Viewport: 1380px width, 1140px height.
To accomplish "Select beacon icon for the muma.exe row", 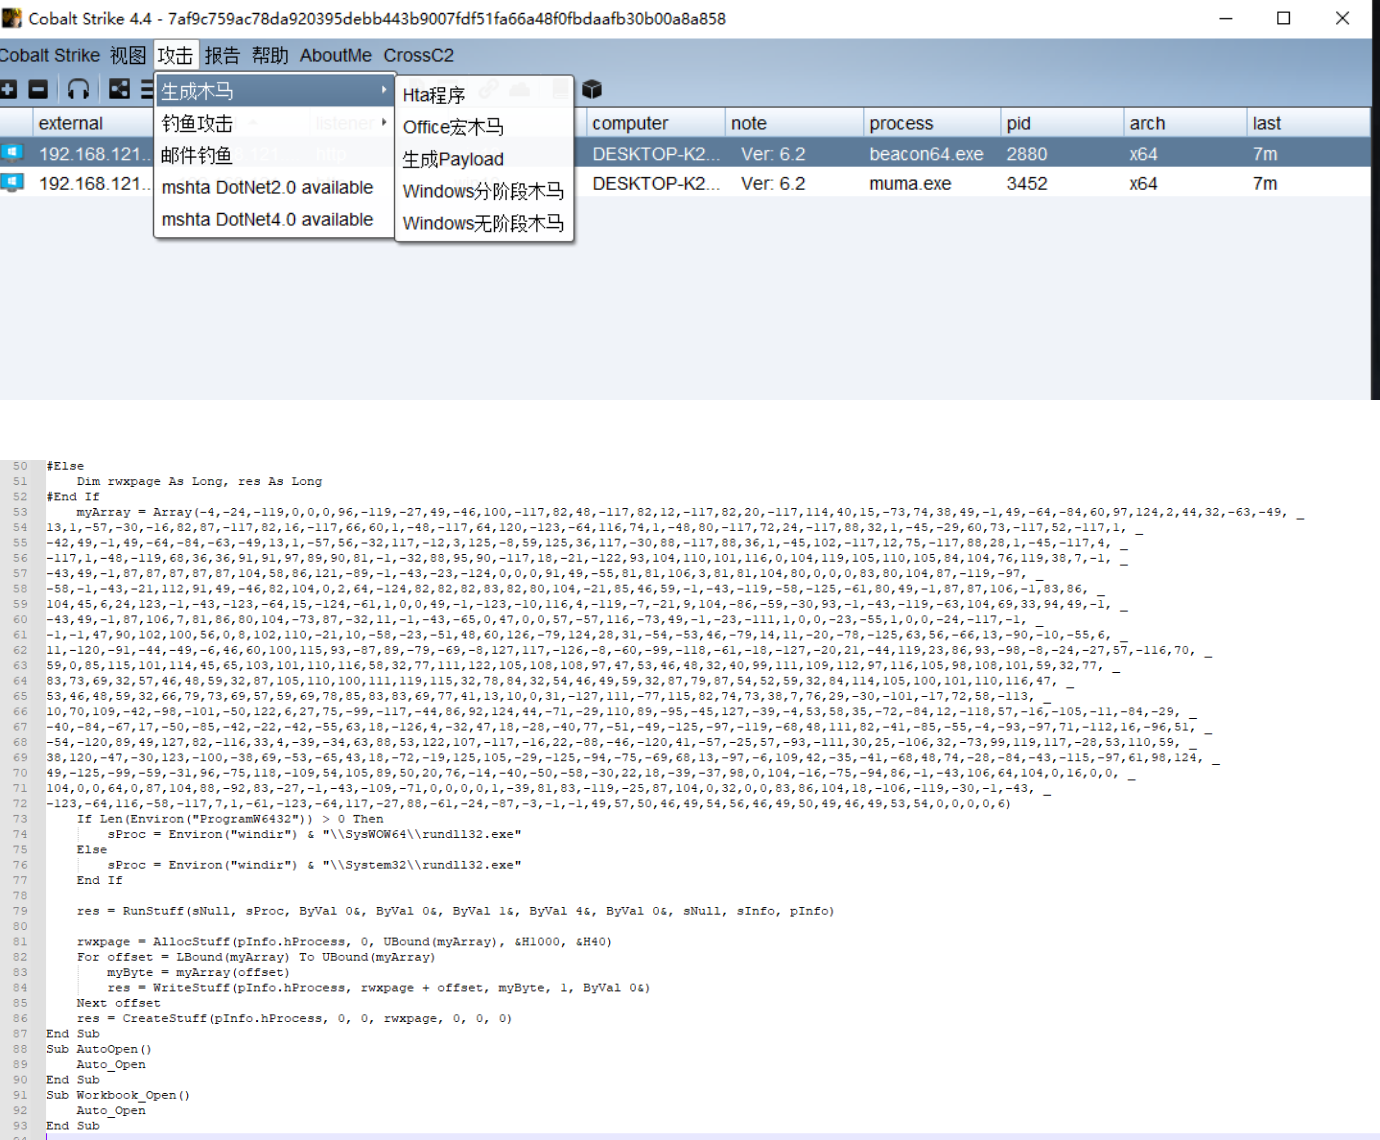I will (12, 183).
